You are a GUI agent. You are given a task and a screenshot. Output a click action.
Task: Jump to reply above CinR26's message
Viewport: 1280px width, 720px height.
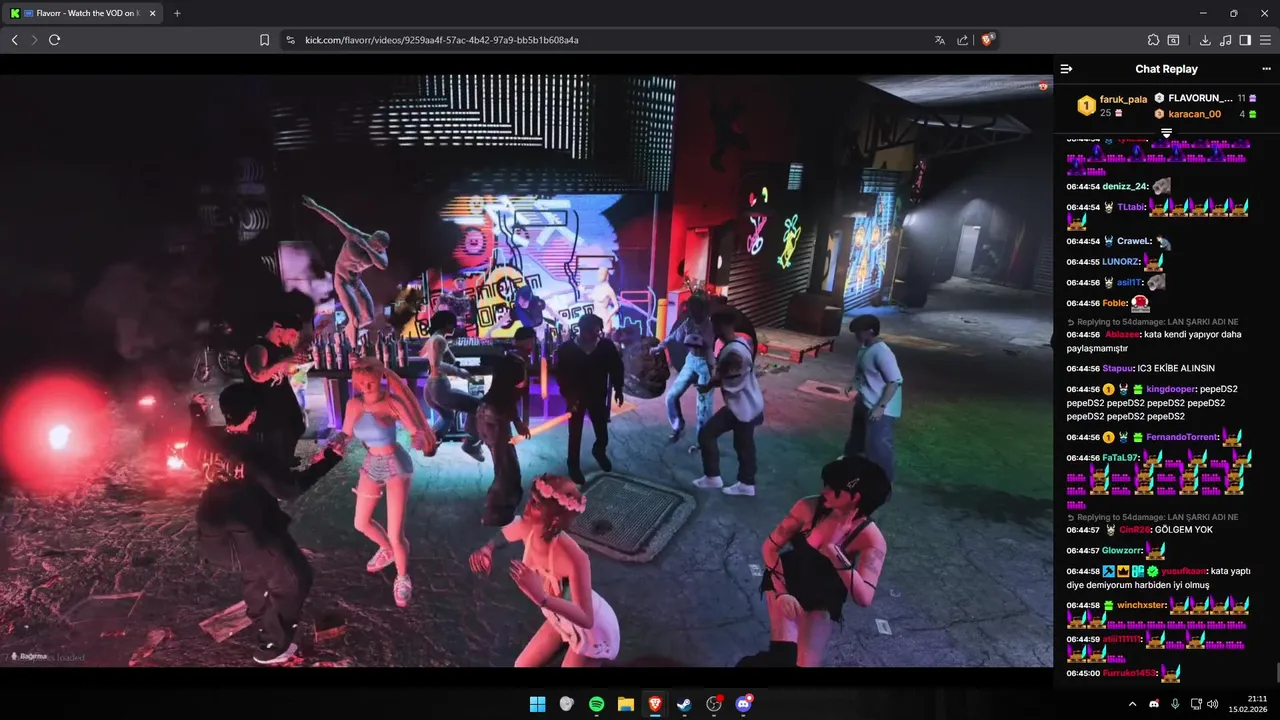1152,517
